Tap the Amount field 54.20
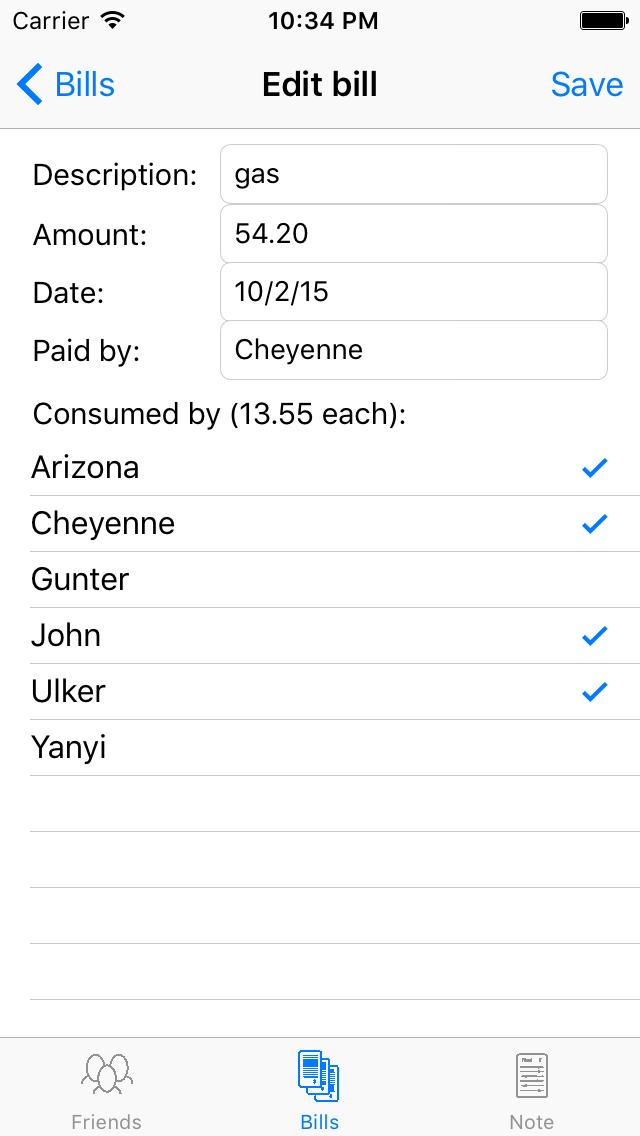This screenshot has height=1136, width=640. coord(413,234)
